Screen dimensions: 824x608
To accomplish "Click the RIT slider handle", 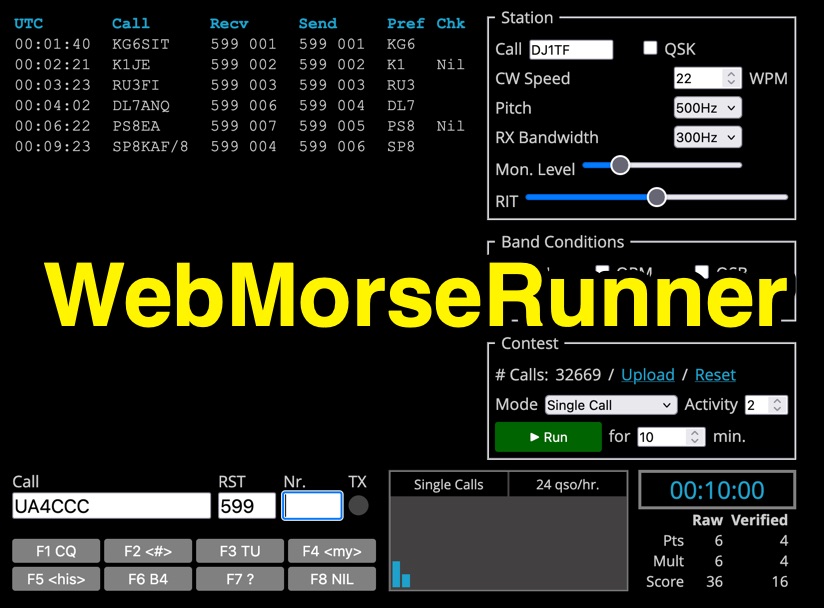I will [656, 197].
